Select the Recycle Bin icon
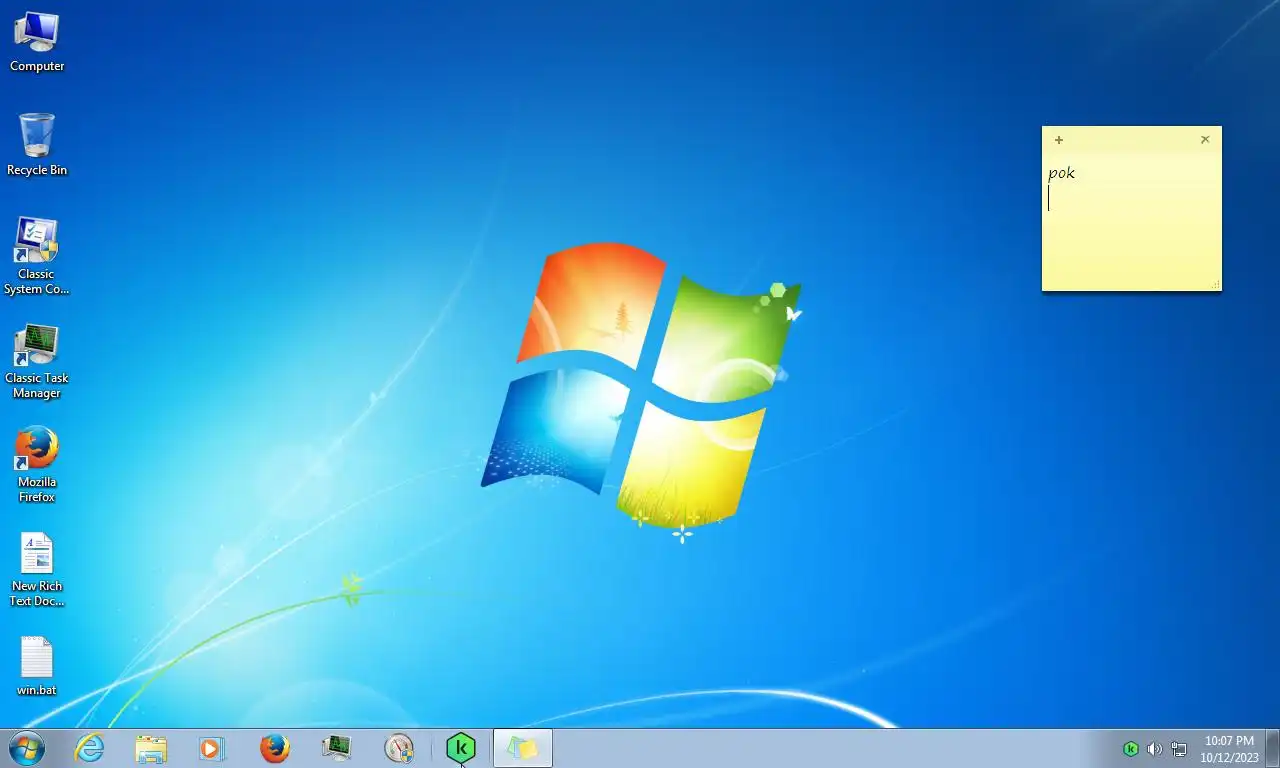 (37, 145)
